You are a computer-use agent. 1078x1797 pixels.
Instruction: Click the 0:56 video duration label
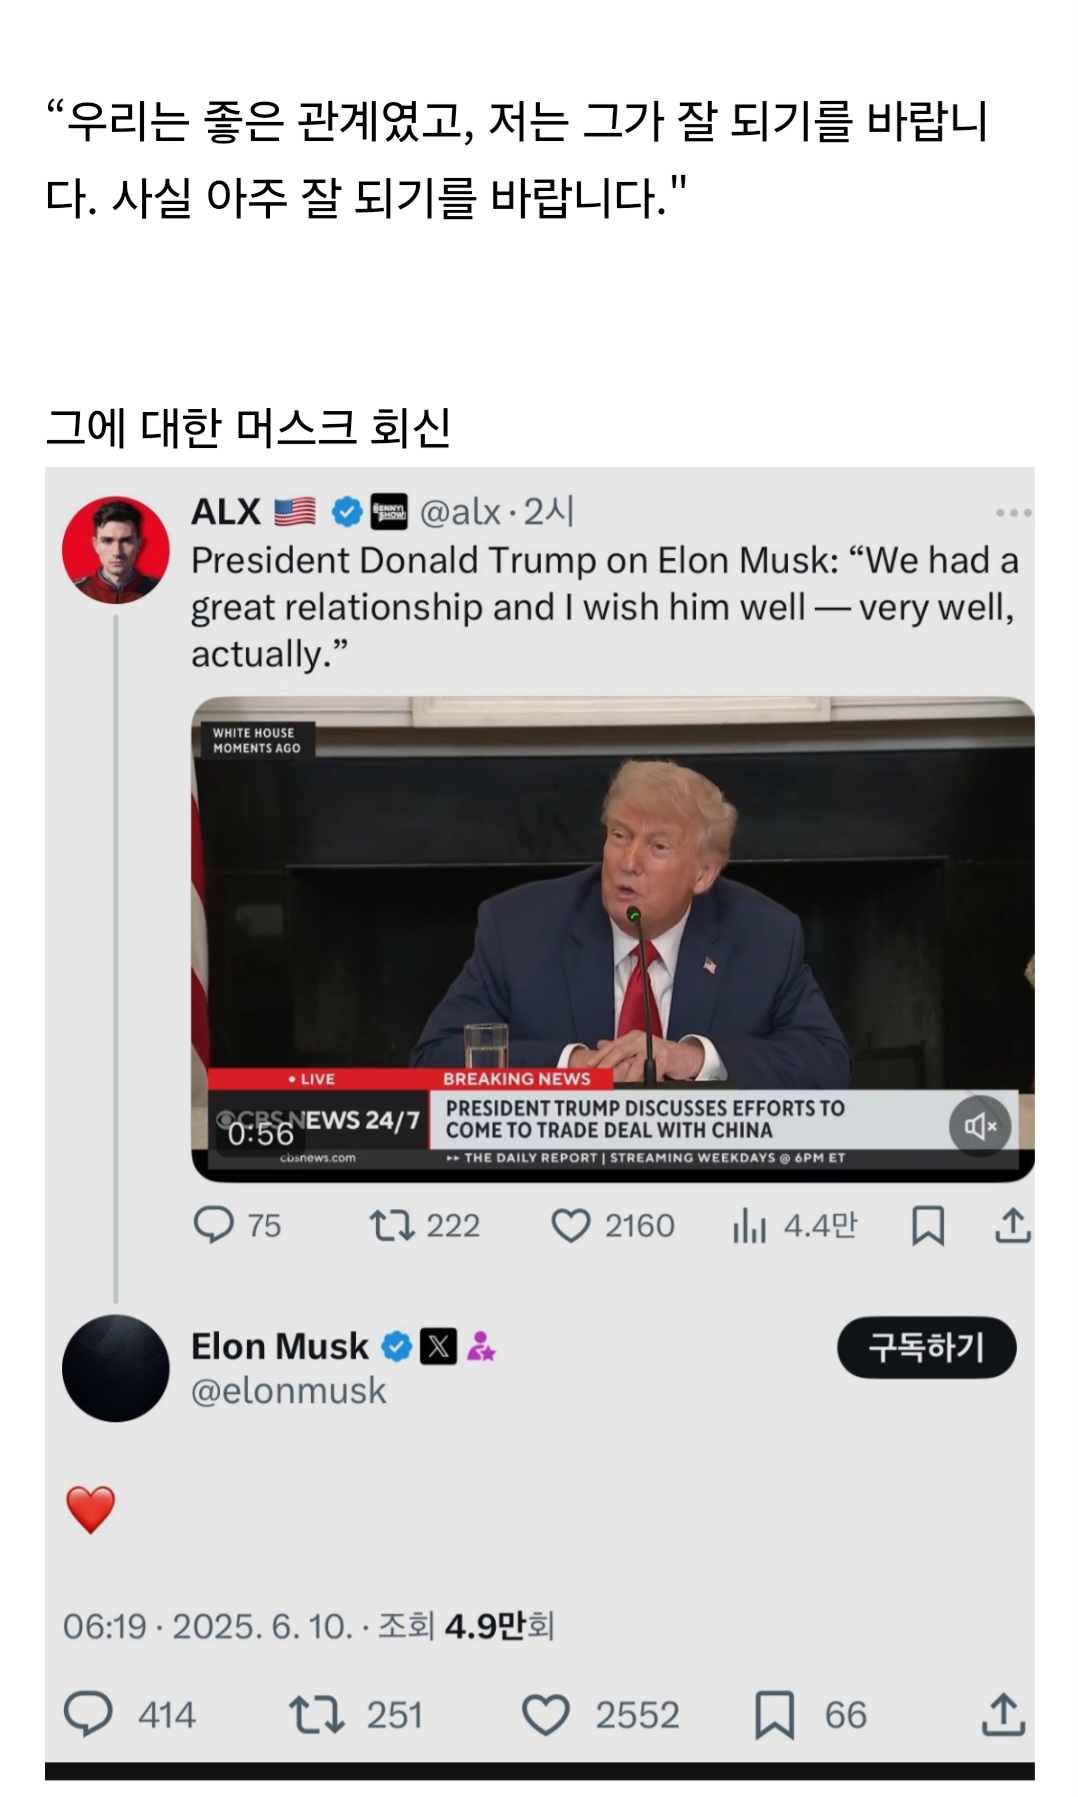click(261, 1133)
